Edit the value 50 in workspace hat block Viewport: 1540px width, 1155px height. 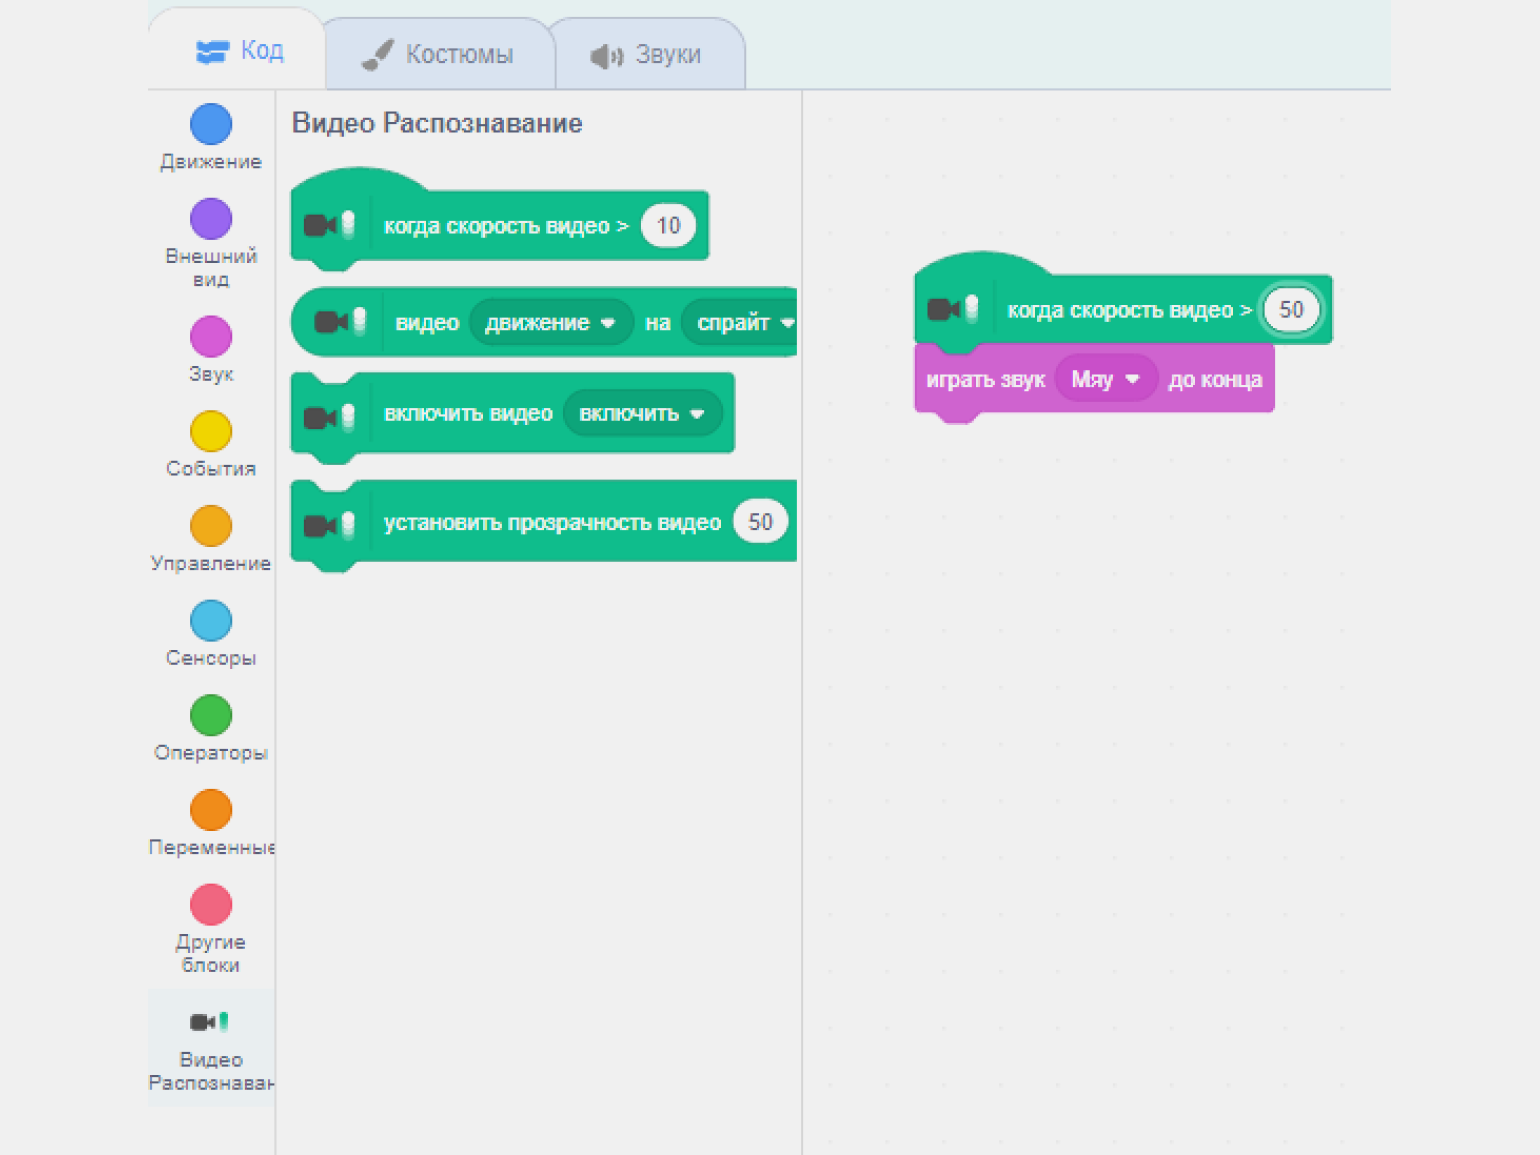click(1291, 310)
